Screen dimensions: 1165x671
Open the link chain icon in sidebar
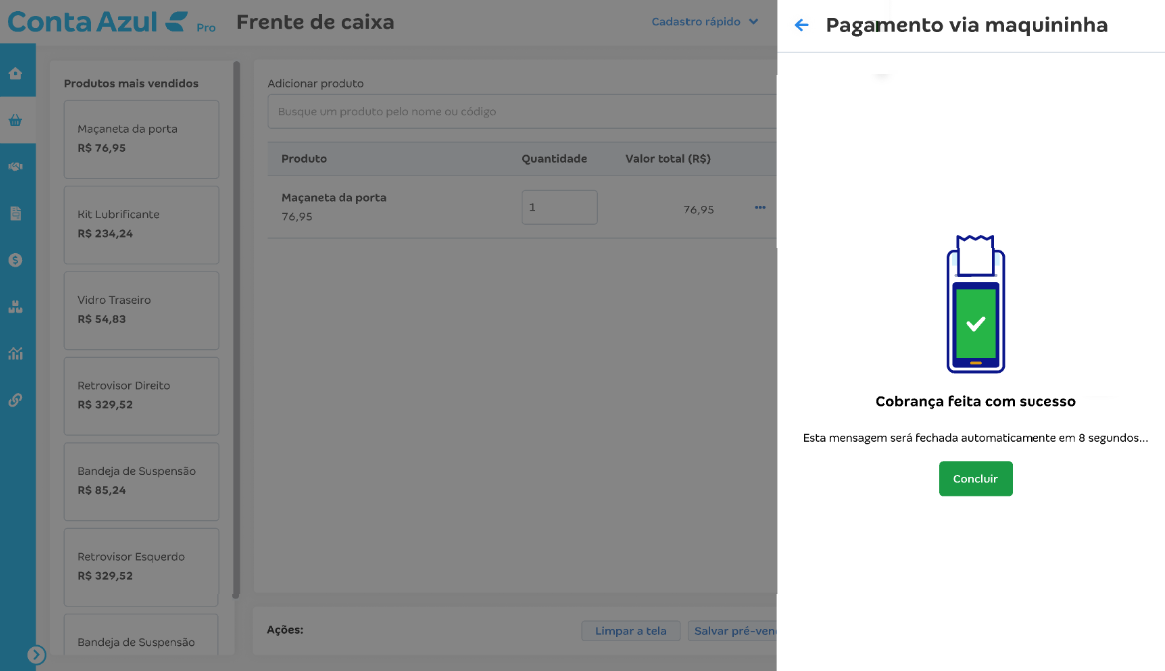pos(16,400)
